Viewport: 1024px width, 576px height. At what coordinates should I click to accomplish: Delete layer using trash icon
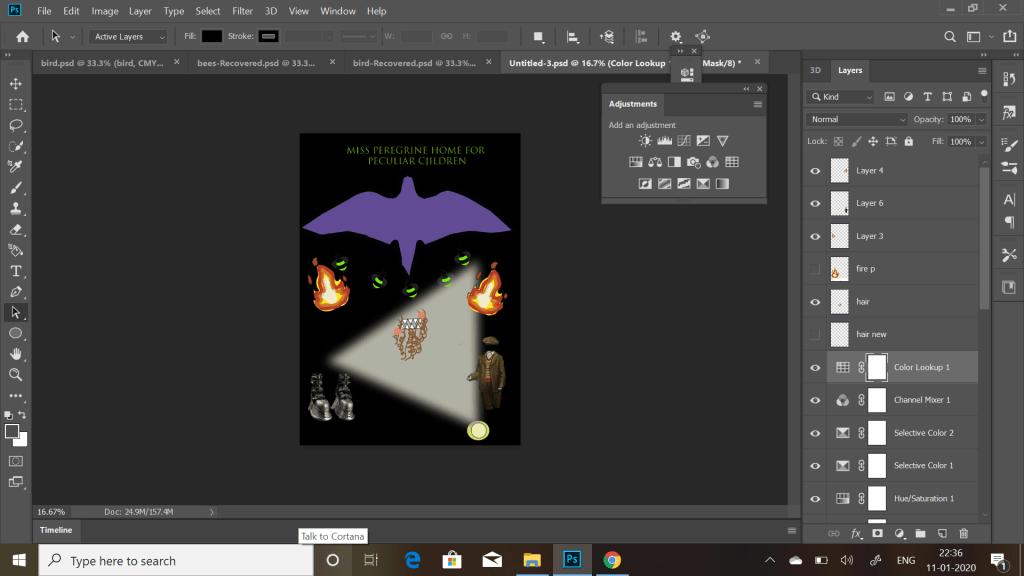coord(964,533)
